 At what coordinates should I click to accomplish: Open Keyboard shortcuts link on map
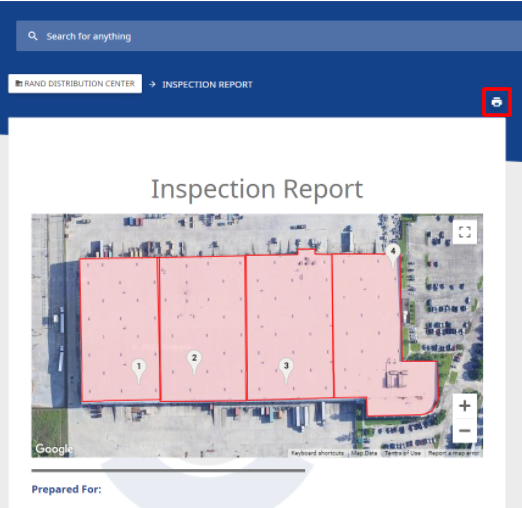click(x=317, y=453)
